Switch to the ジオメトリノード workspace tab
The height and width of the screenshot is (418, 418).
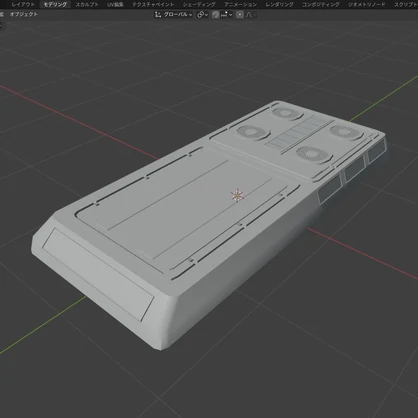[366, 5]
